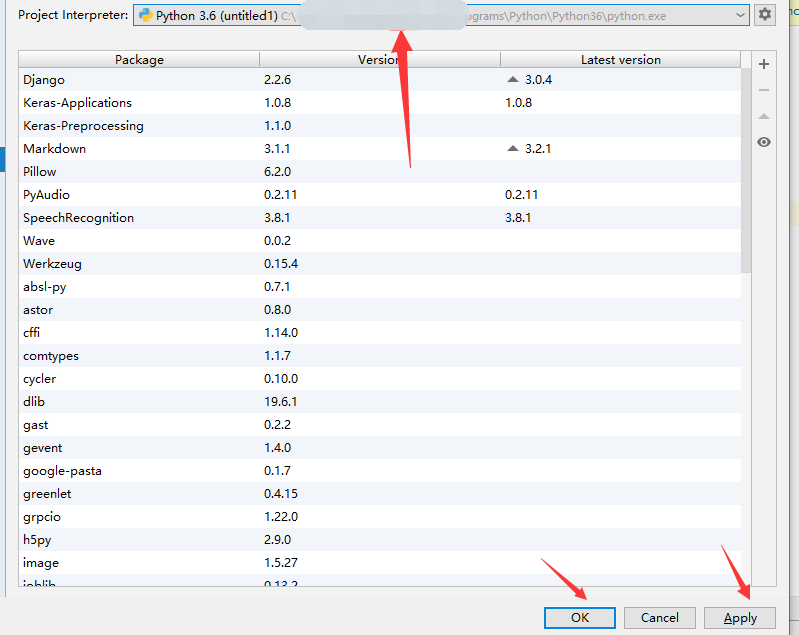
Task: Confirm settings with OK button
Action: coord(580,618)
